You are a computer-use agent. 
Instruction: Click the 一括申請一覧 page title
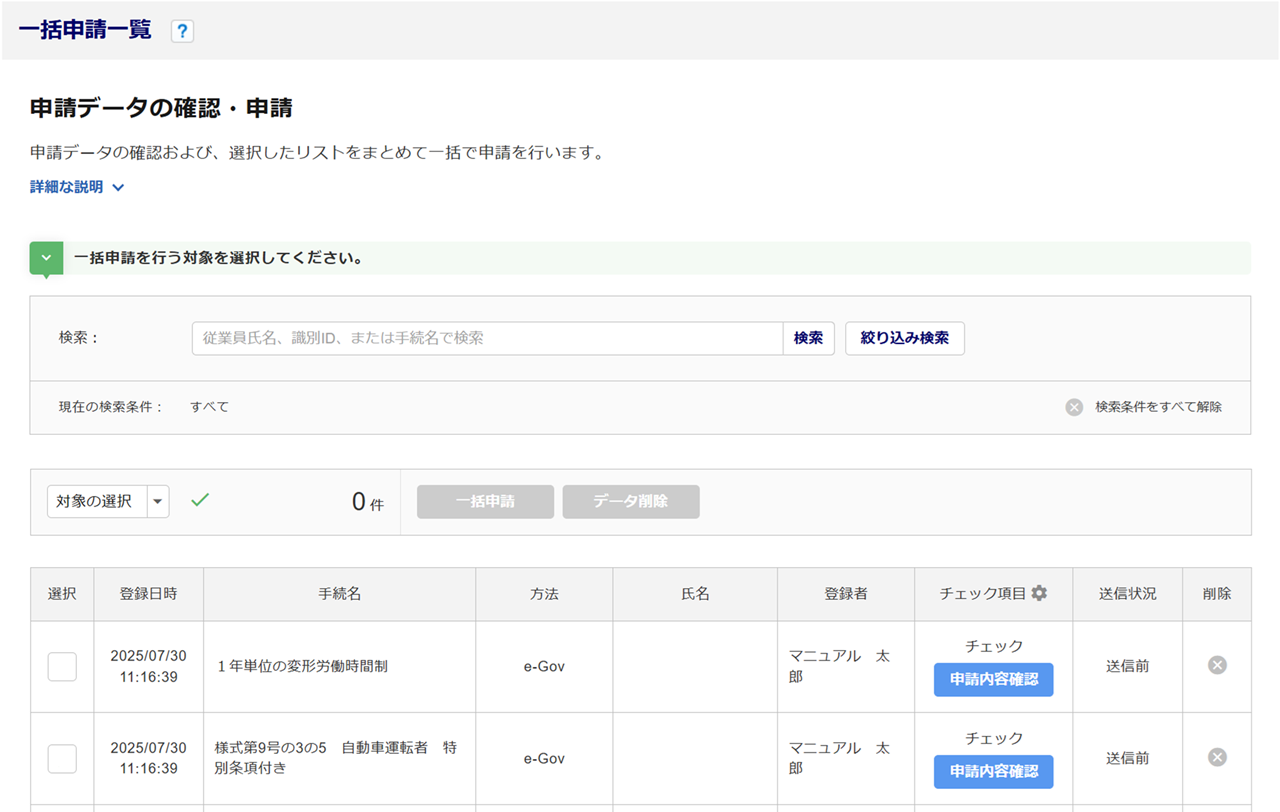85,30
